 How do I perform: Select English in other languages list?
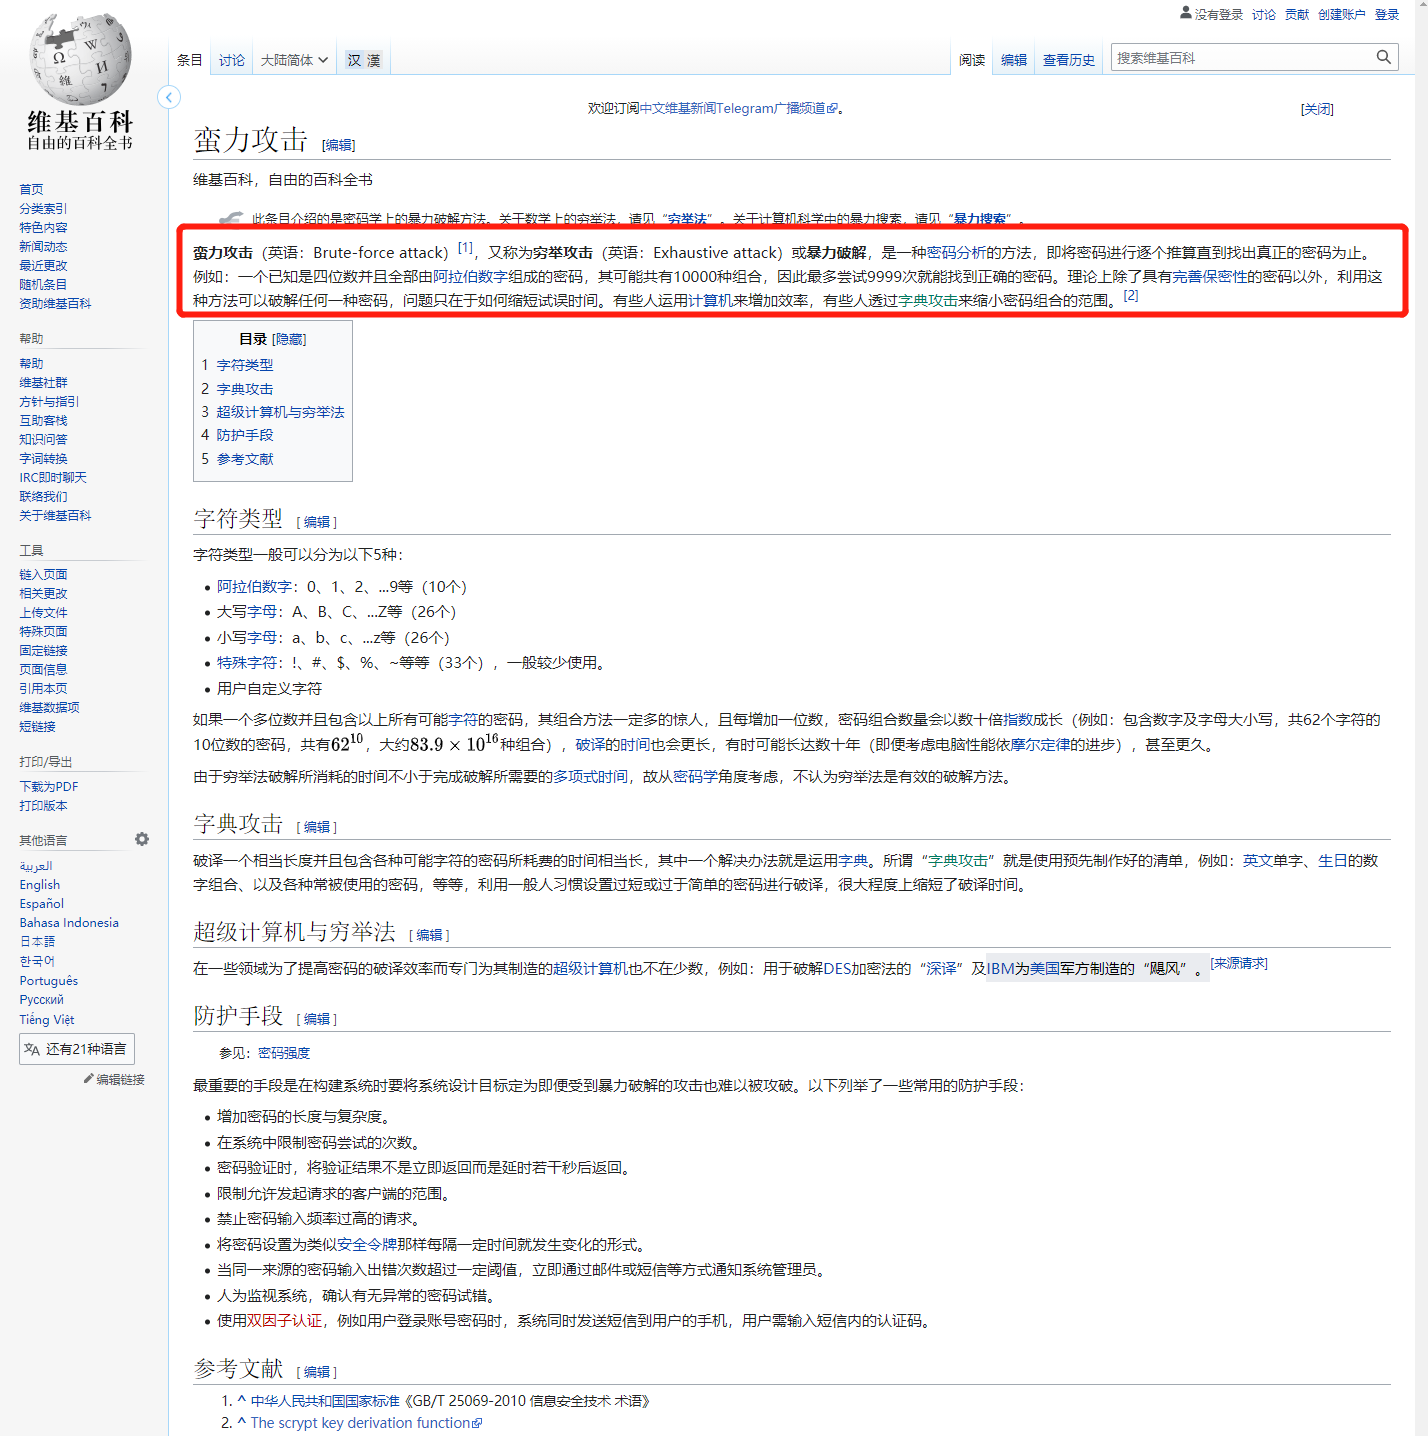(40, 885)
